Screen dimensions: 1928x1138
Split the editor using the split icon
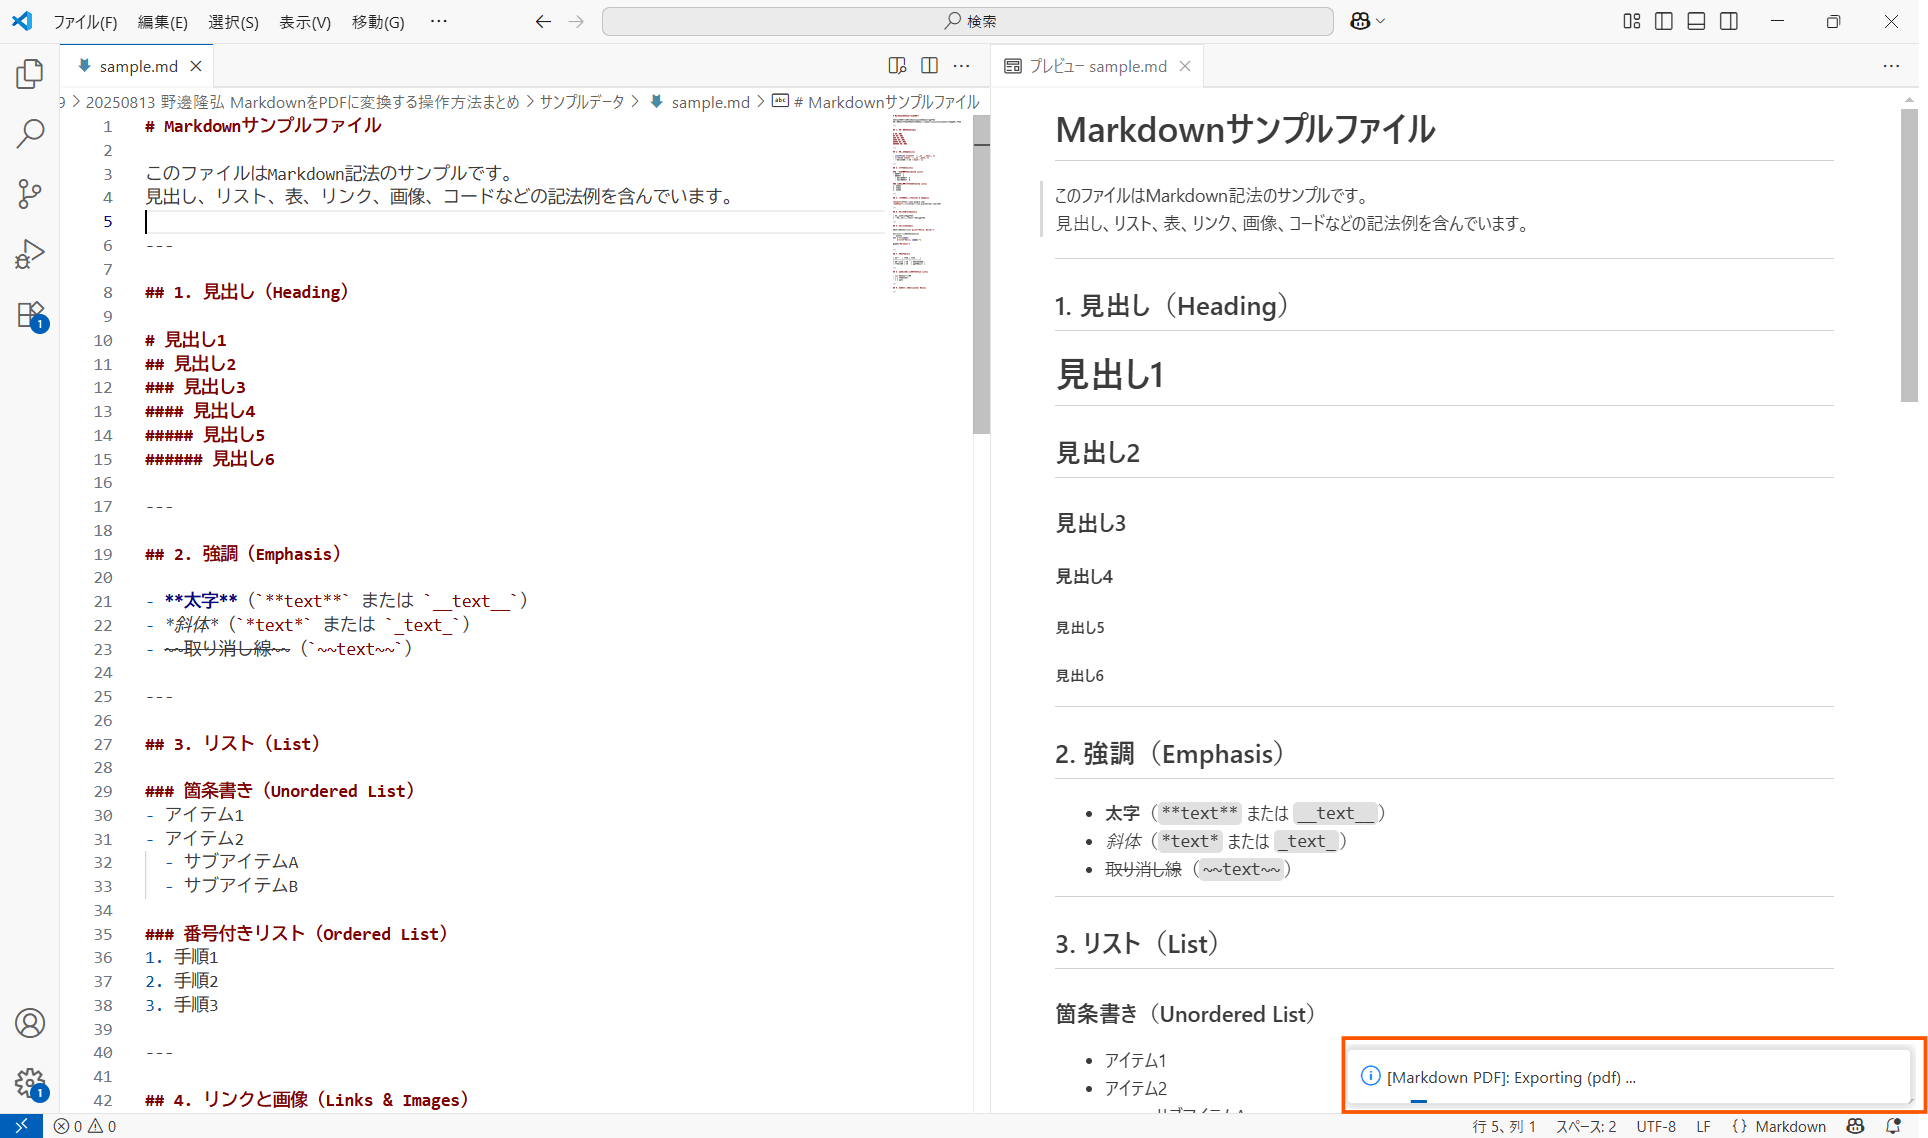tap(929, 65)
